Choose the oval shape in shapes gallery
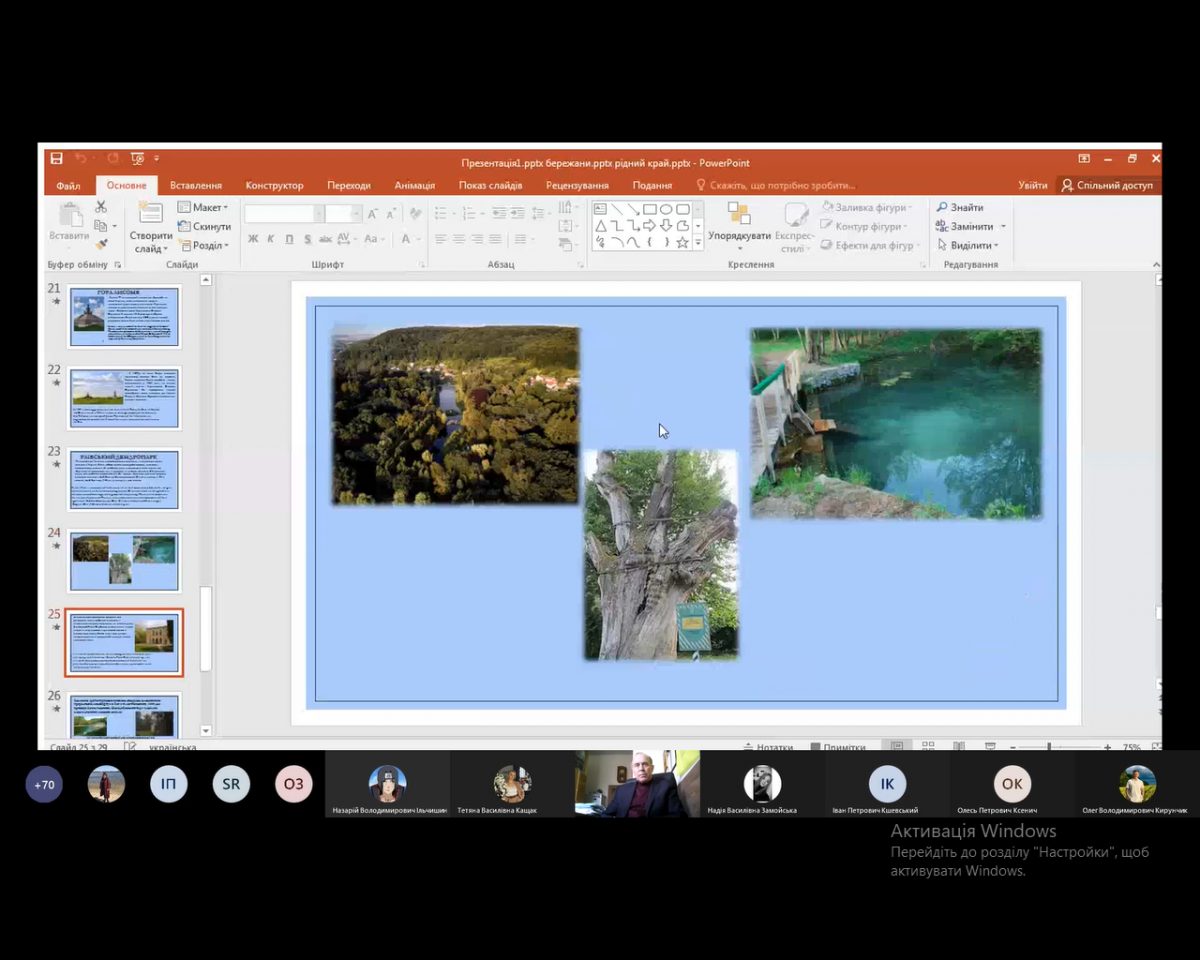The image size is (1200, 960). (x=666, y=209)
